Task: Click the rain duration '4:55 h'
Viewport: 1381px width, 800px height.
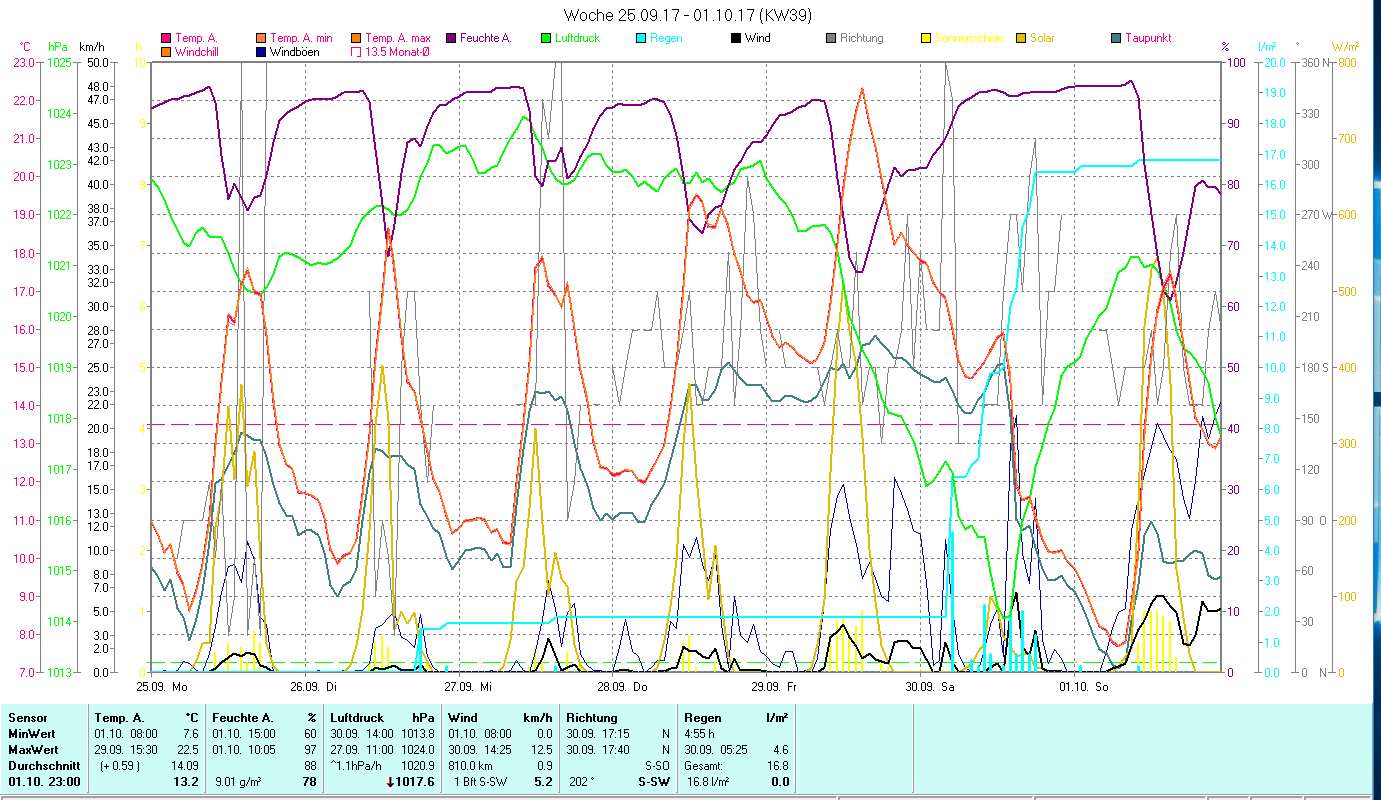Action: (699, 734)
